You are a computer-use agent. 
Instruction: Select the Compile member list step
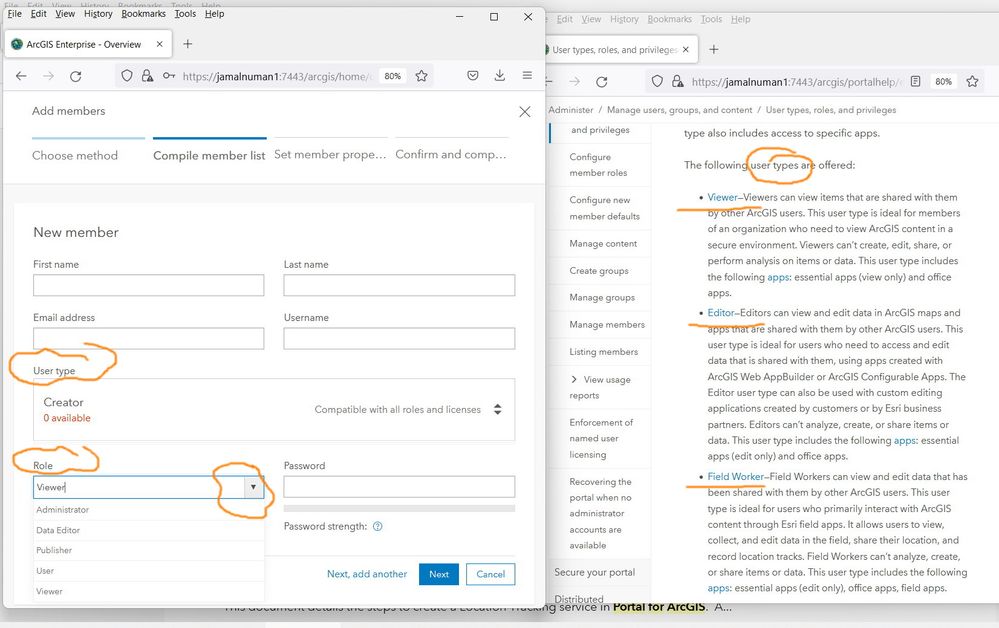(x=209, y=155)
